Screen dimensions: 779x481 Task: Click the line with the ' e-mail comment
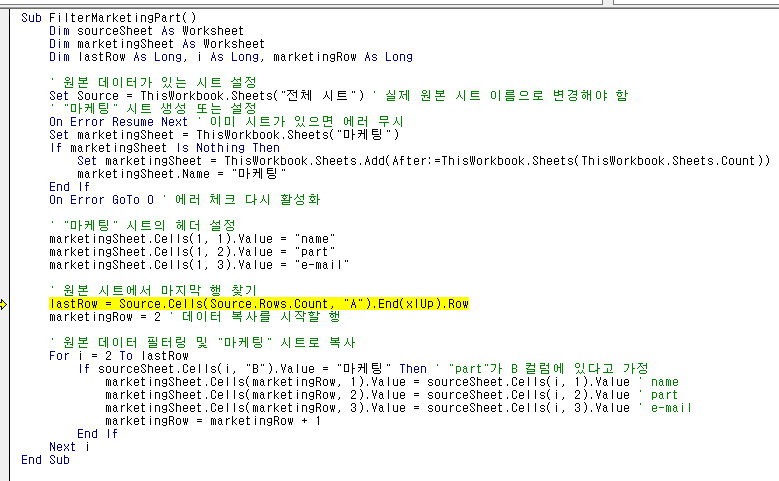coord(398,407)
